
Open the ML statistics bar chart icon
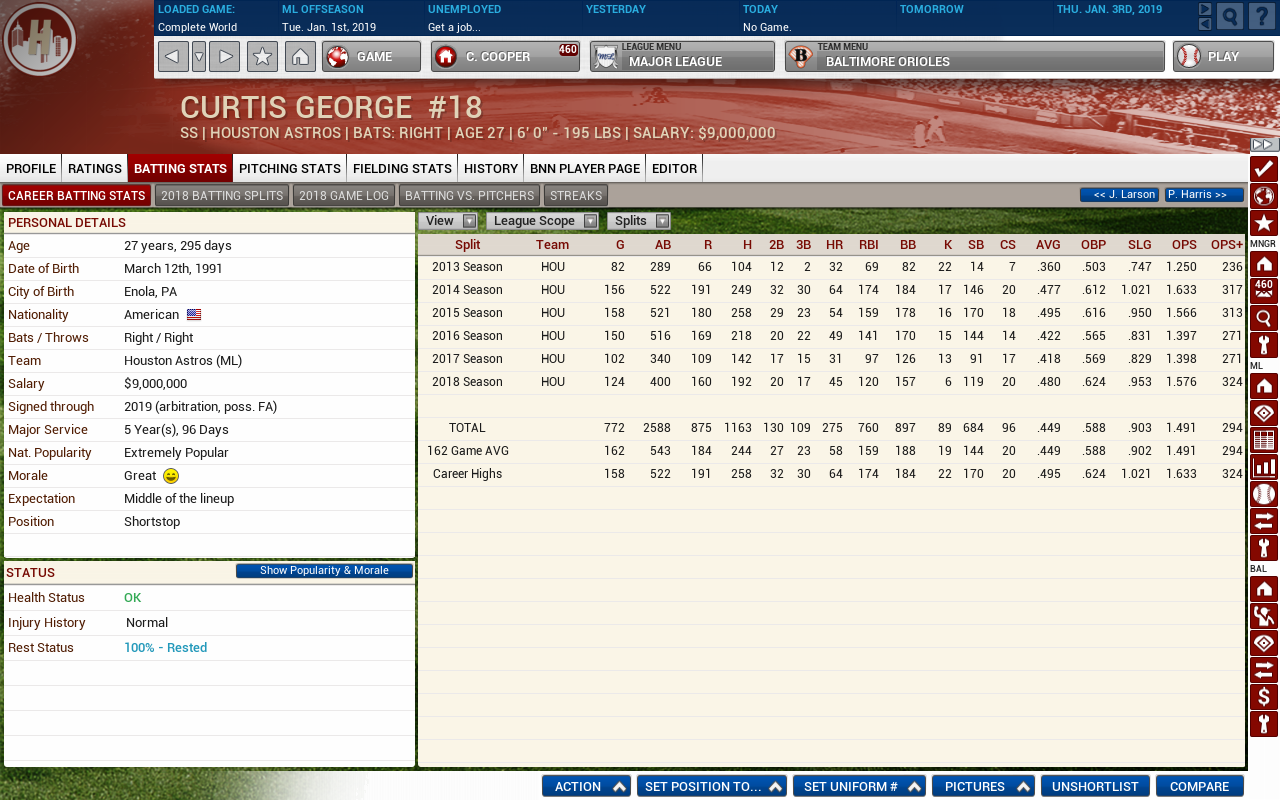[x=1264, y=467]
